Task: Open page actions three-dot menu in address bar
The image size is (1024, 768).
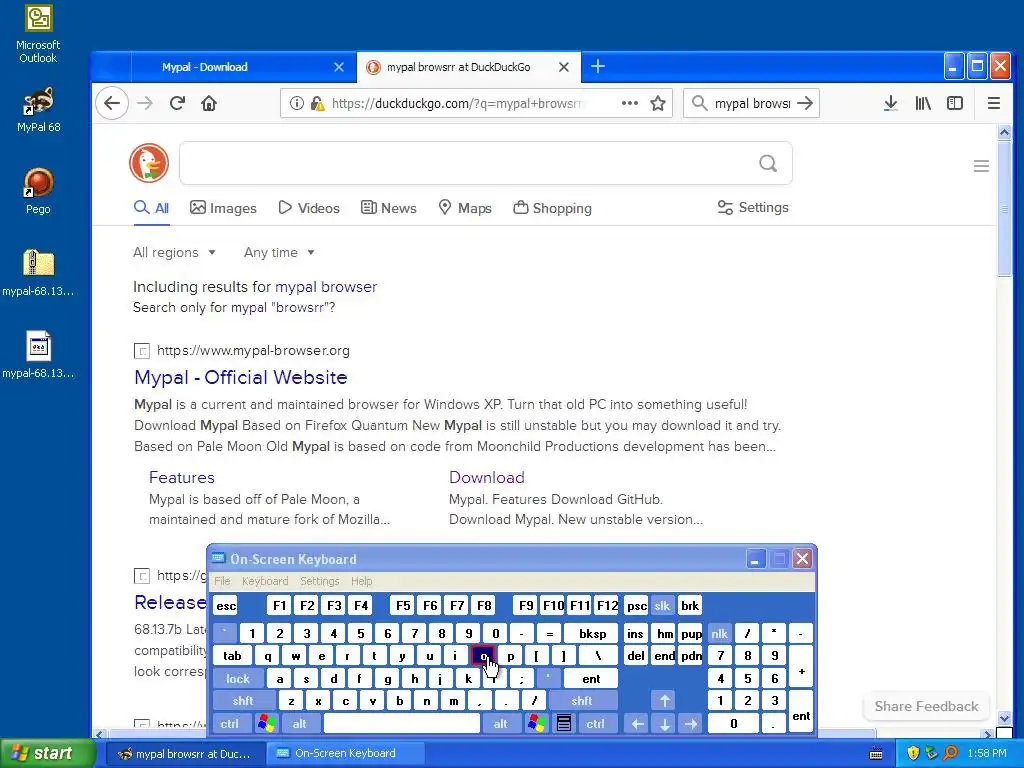Action: (630, 103)
